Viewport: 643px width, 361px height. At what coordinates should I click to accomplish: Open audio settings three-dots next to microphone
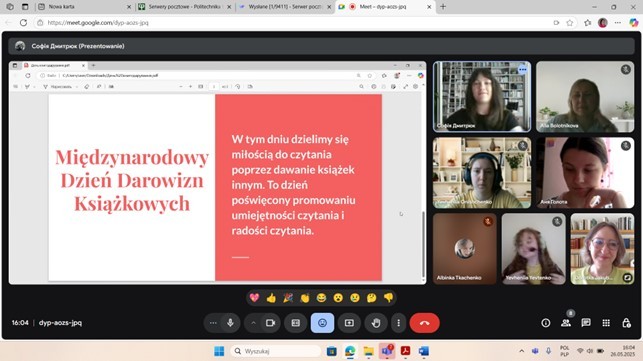pyautogui.click(x=213, y=323)
